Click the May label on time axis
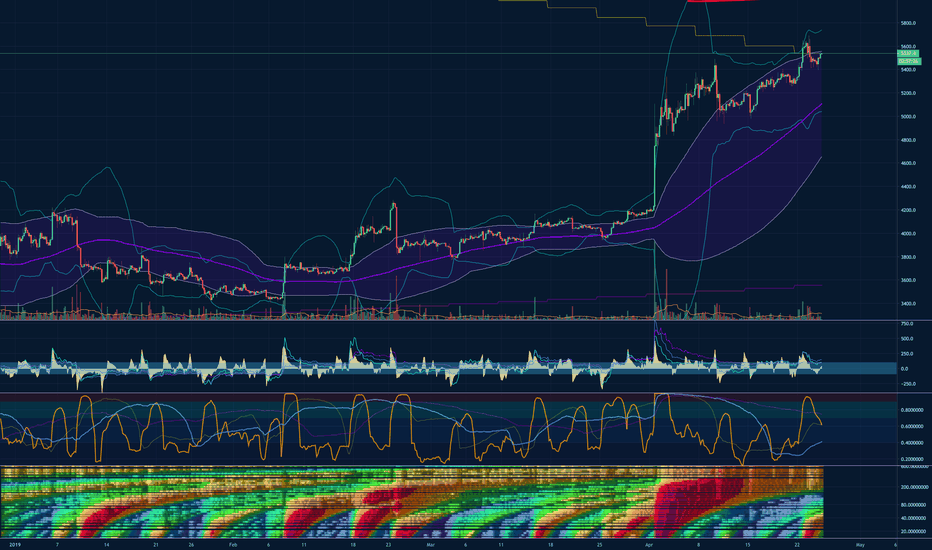 click(x=860, y=545)
